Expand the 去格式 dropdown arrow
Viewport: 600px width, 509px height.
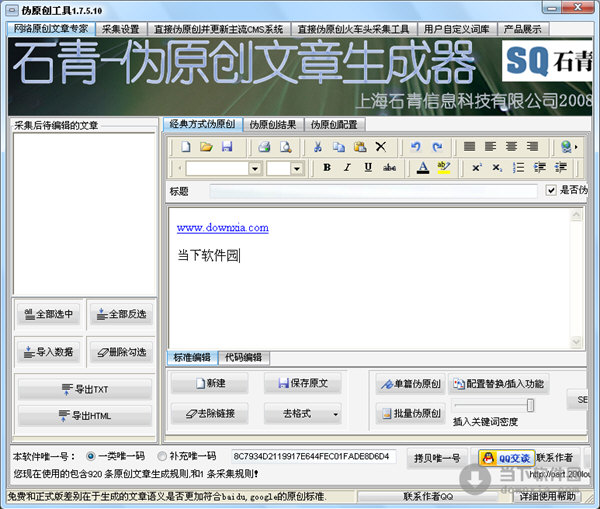point(335,414)
